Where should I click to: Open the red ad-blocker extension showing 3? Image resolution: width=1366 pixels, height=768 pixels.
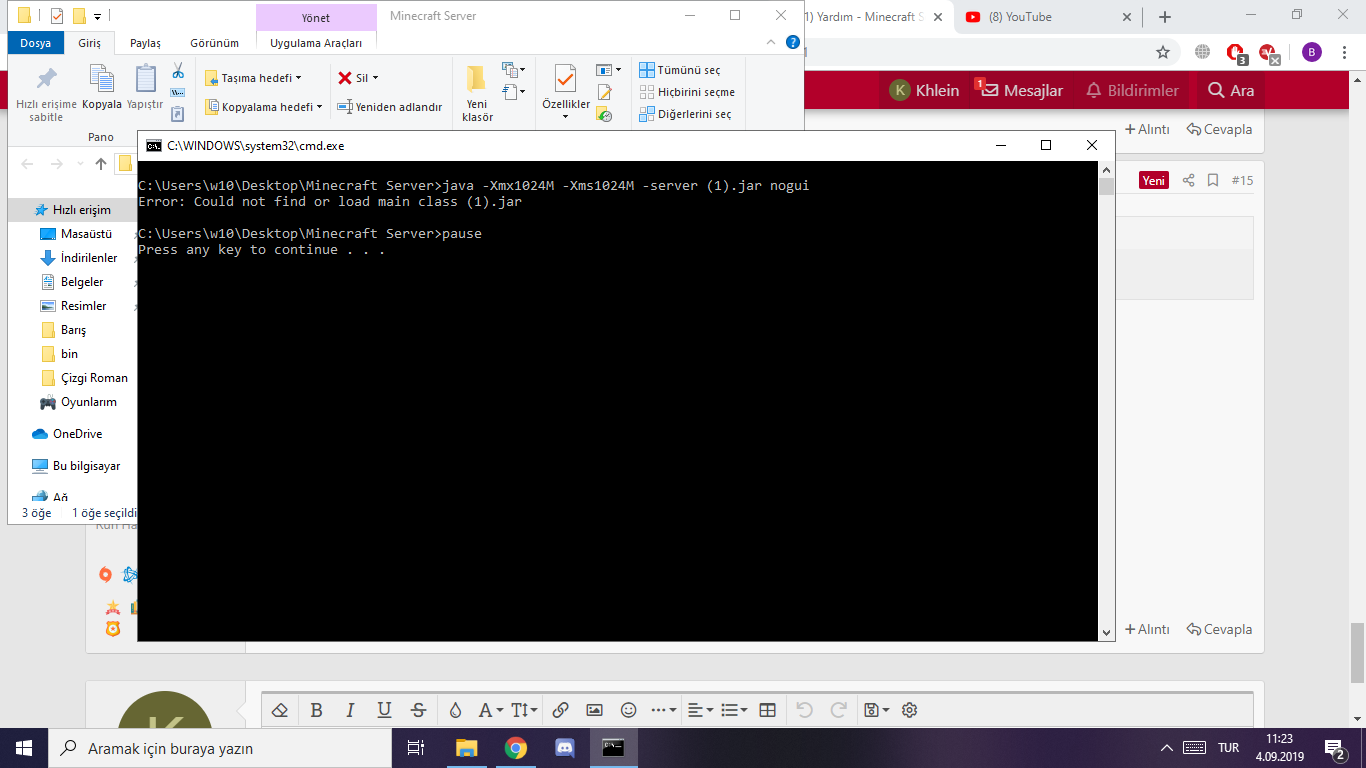pyautogui.click(x=1236, y=53)
